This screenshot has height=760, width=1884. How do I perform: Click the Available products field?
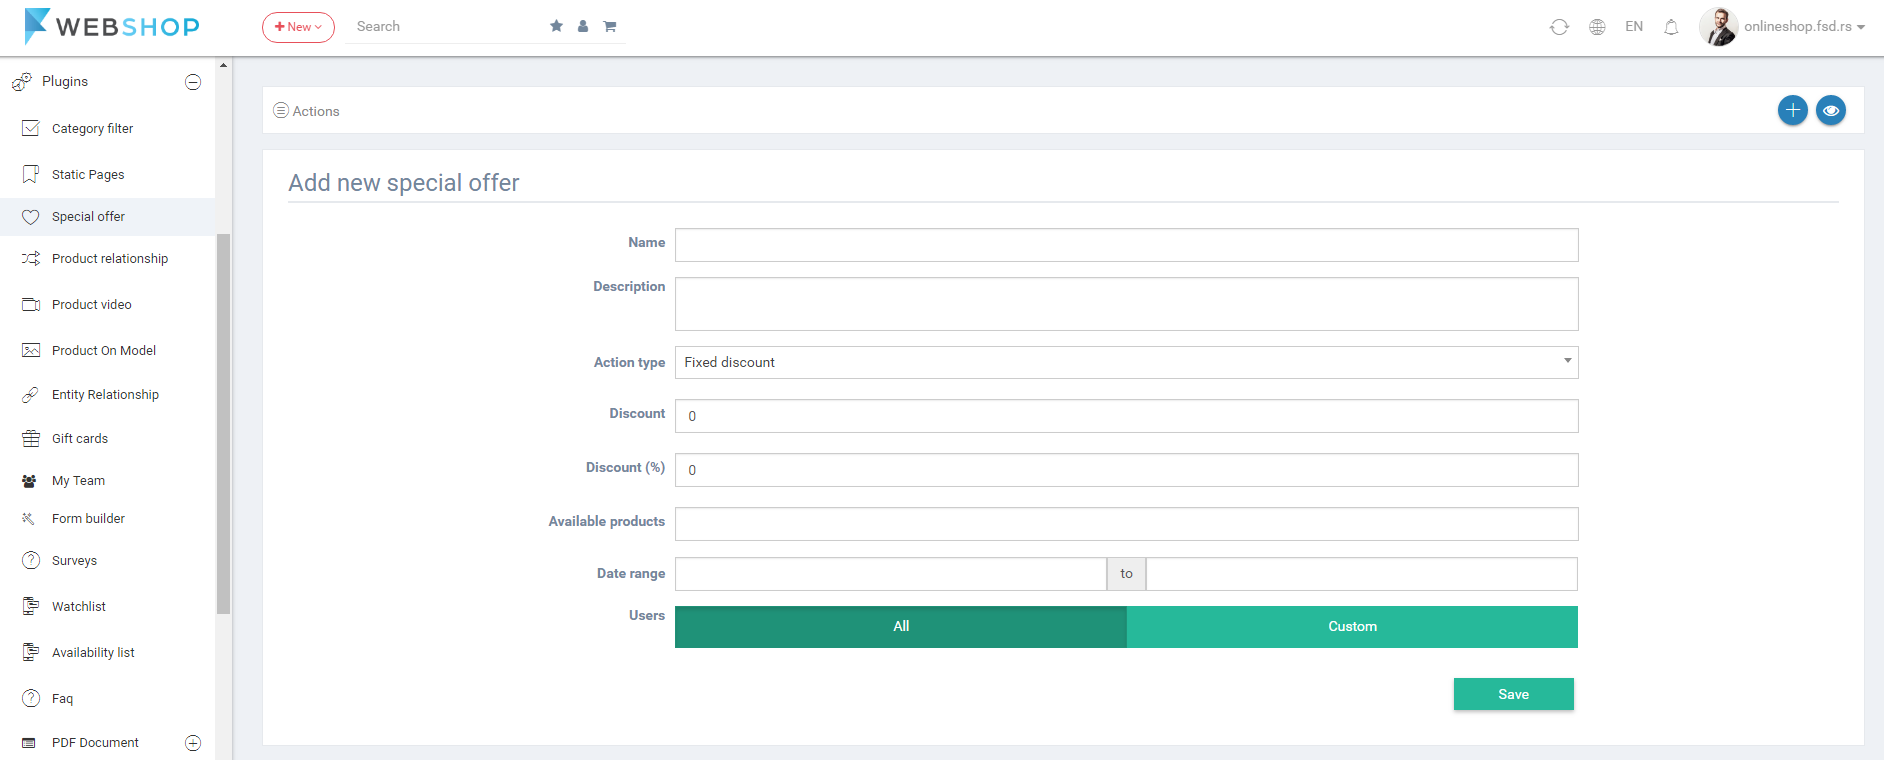pyautogui.click(x=1127, y=524)
